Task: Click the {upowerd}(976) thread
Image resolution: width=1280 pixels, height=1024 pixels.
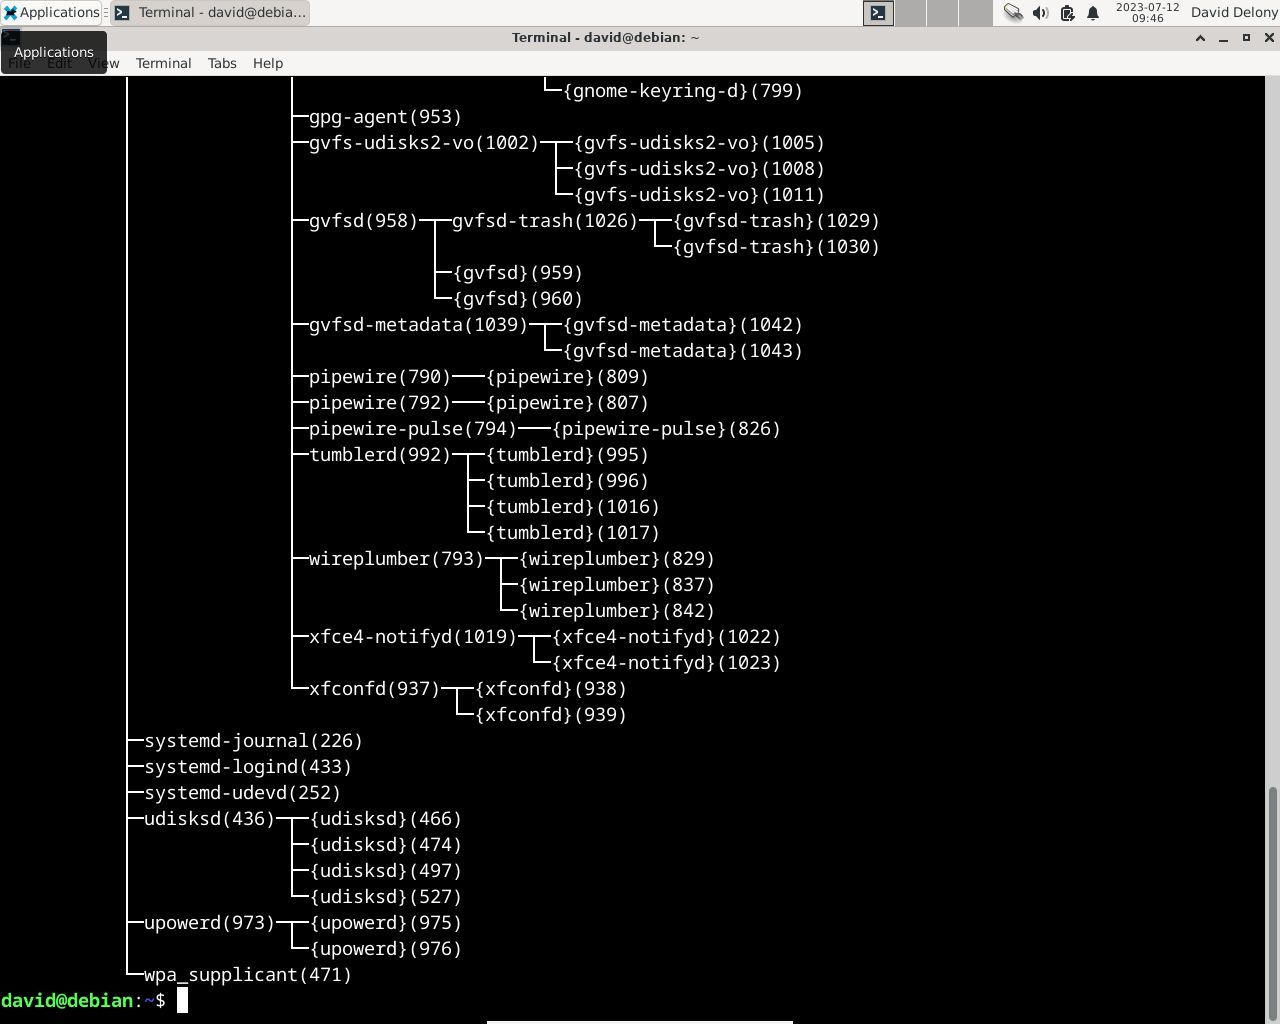Action: click(x=386, y=949)
